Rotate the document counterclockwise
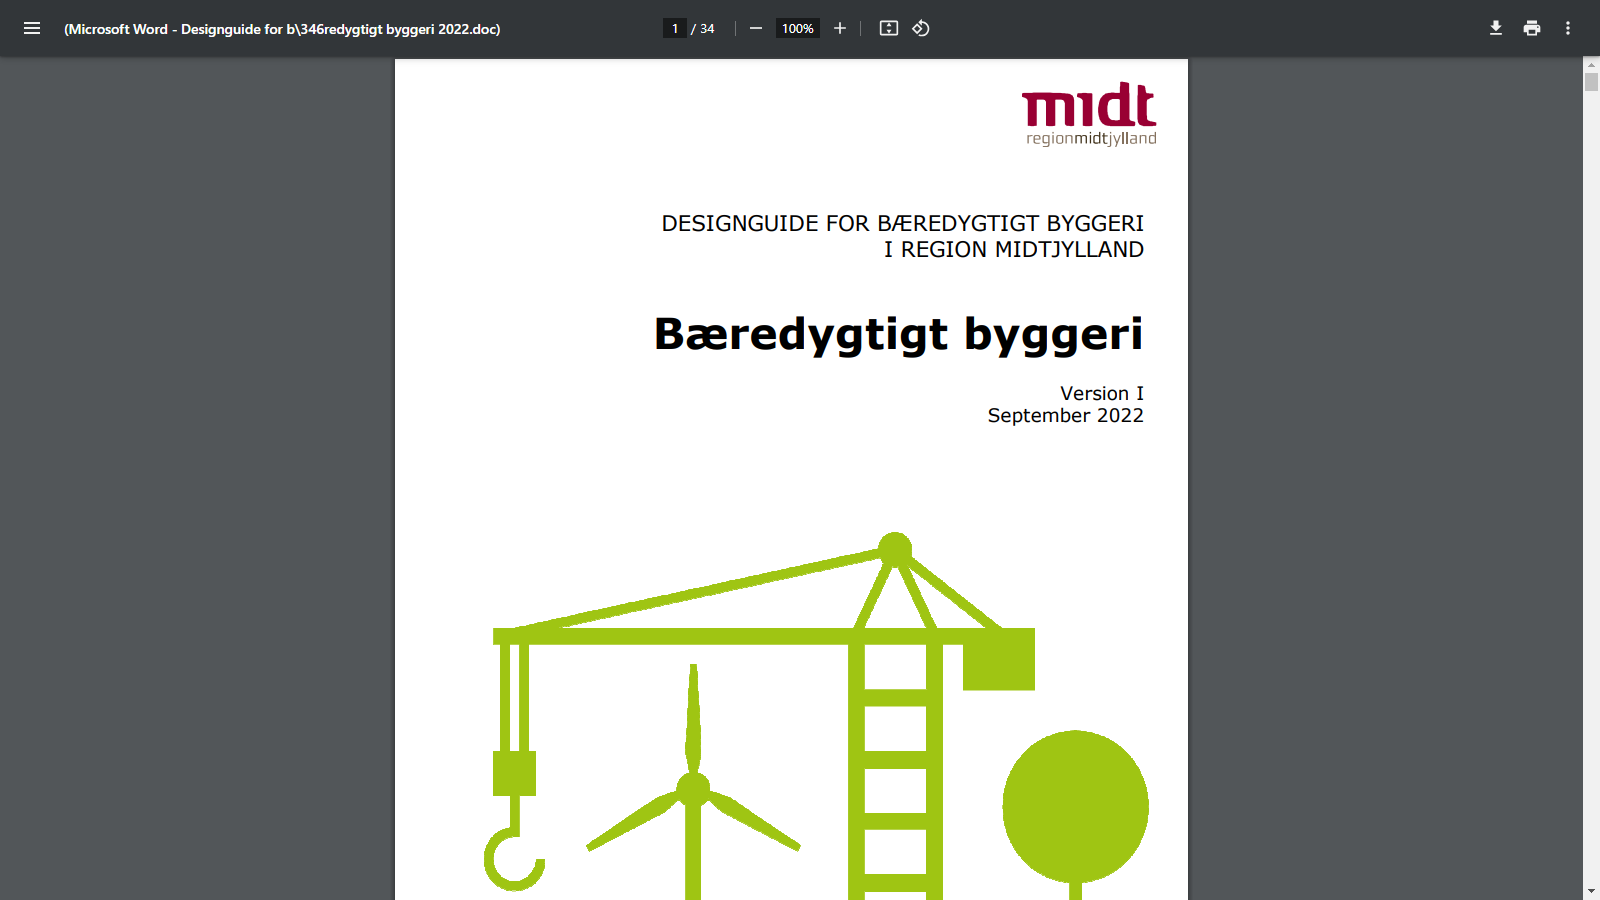Viewport: 1600px width, 900px height. pyautogui.click(x=921, y=28)
